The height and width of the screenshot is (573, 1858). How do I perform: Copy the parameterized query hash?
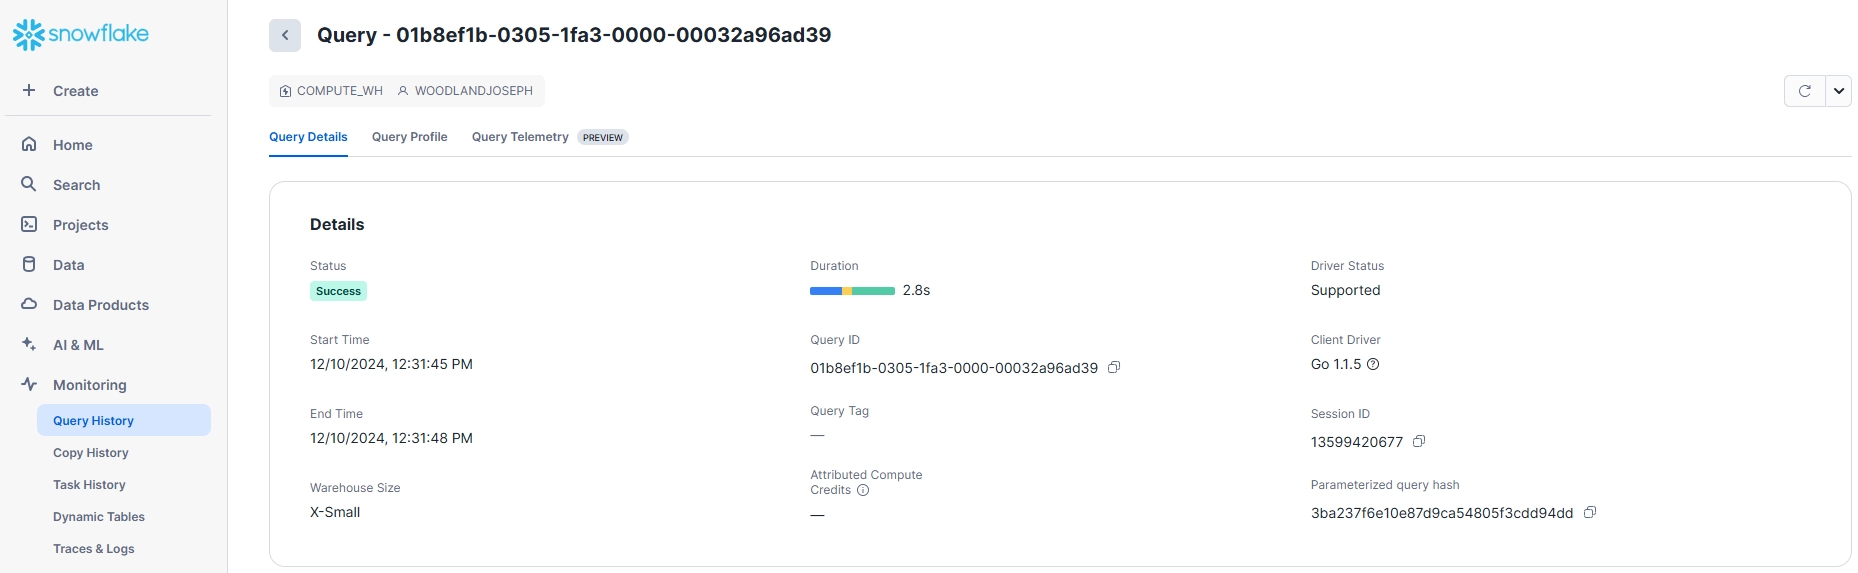coord(1590,512)
